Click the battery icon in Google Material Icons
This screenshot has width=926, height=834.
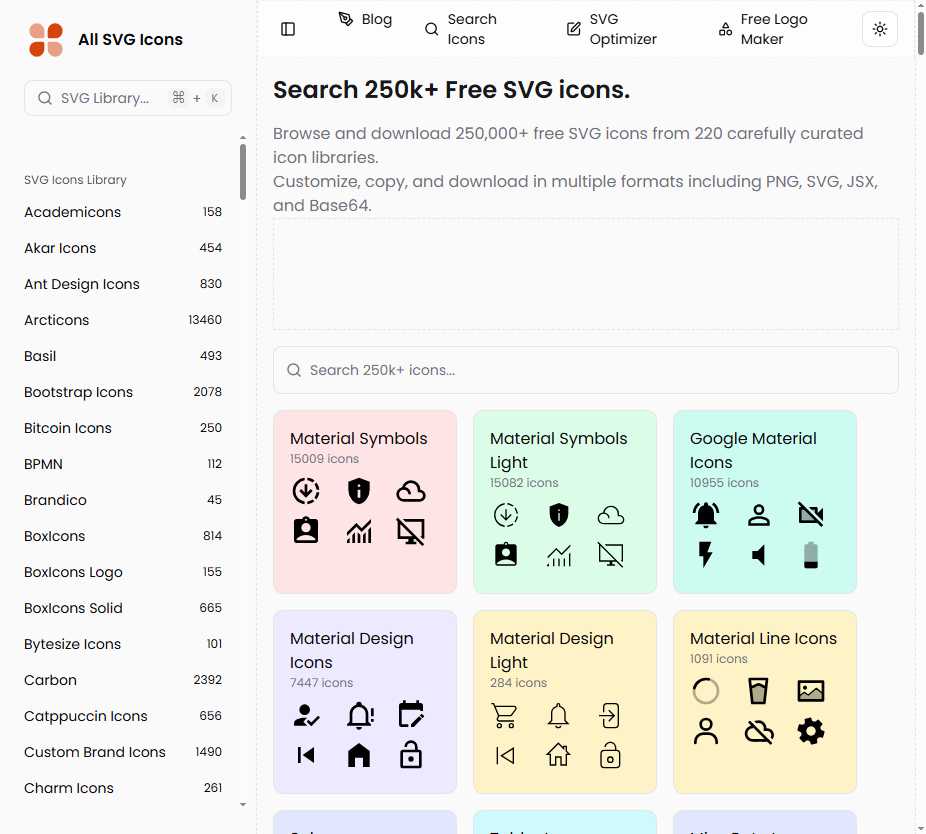(x=811, y=555)
